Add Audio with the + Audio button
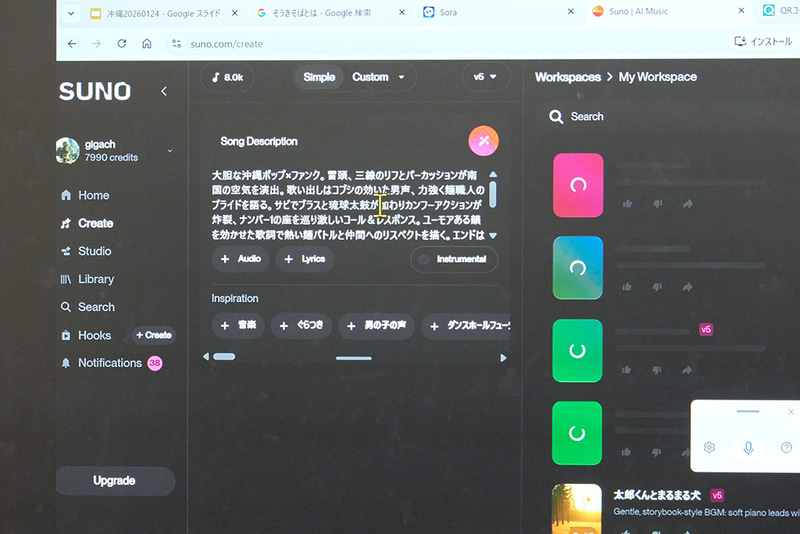 240,259
